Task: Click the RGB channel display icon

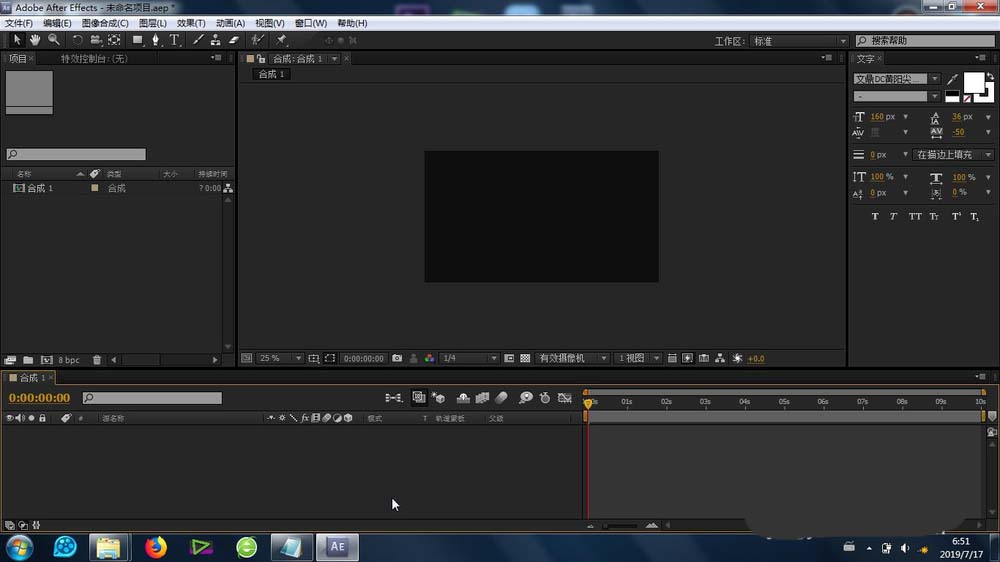Action: pos(429,359)
